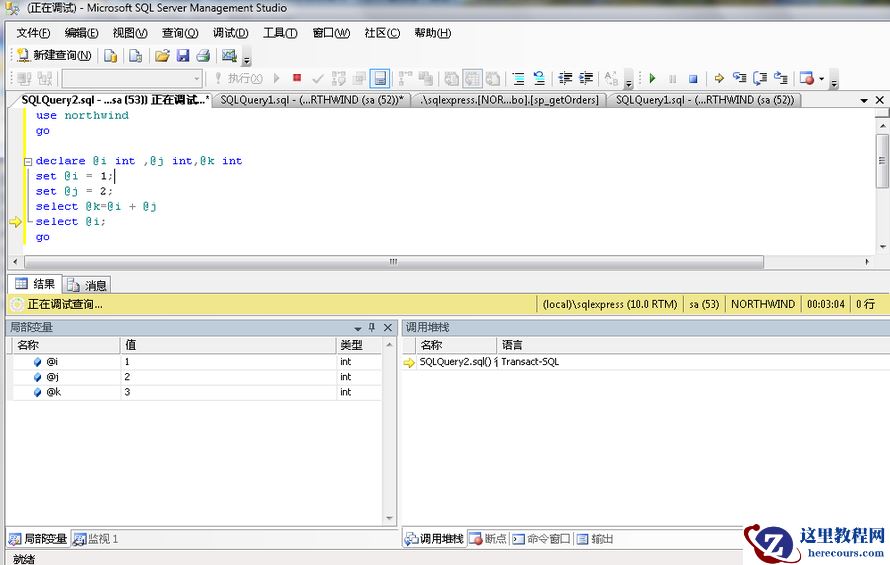Open the 调试 (Debug) menu
Viewport: 890px width, 565px height.
click(230, 33)
